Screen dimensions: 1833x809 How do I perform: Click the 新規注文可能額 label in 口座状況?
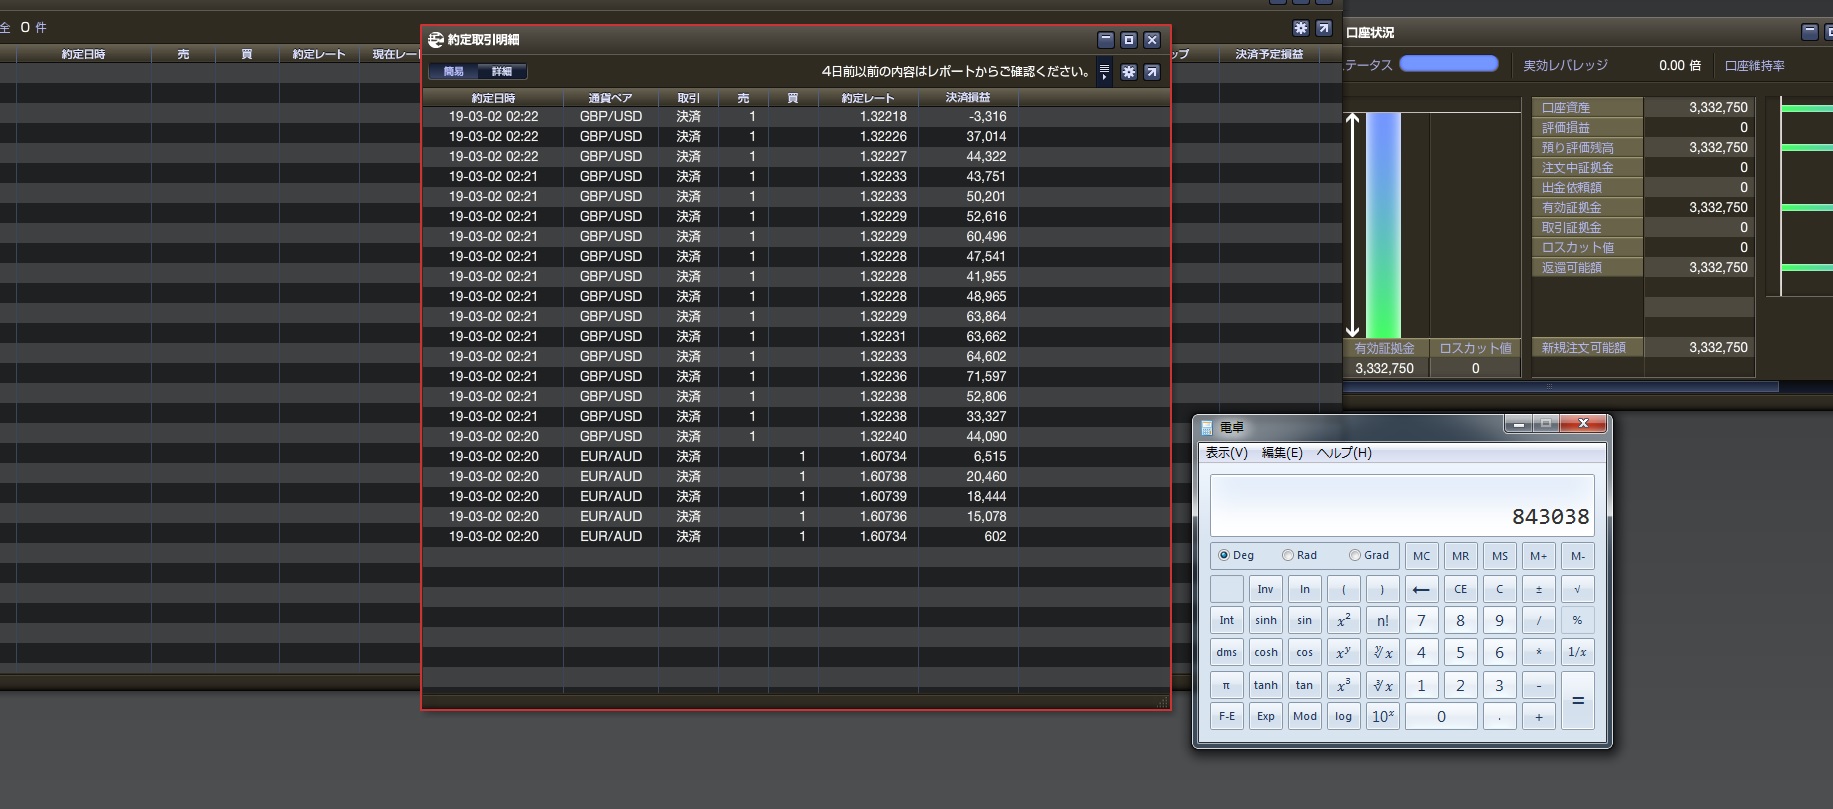pyautogui.click(x=1584, y=348)
